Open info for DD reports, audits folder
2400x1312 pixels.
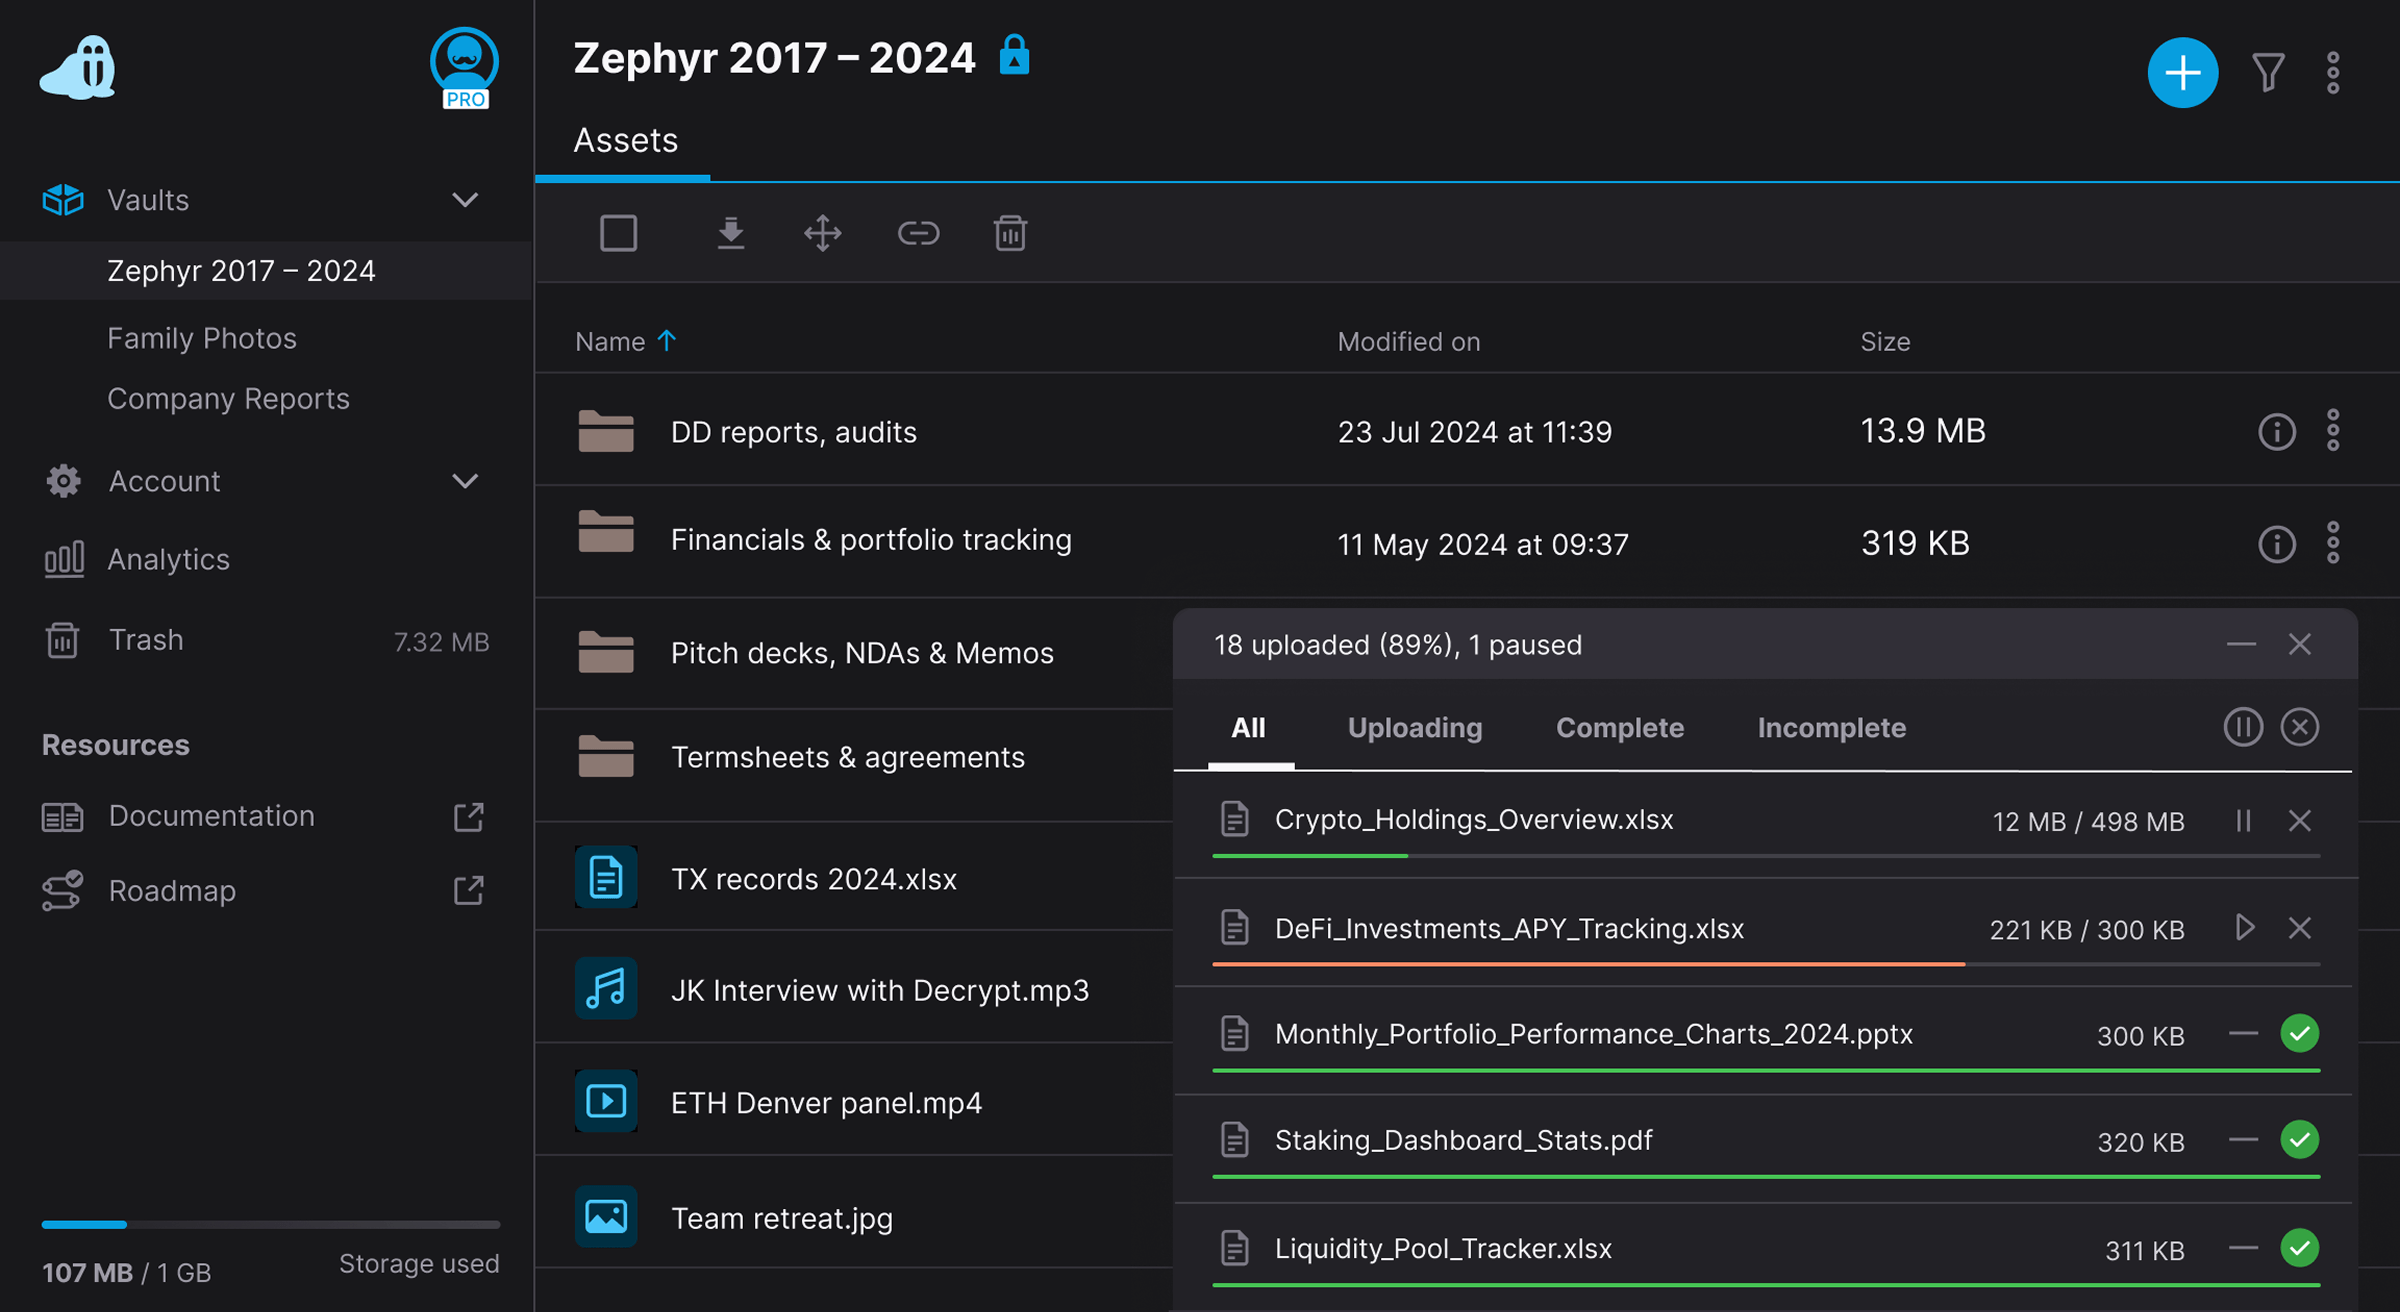tap(2276, 431)
